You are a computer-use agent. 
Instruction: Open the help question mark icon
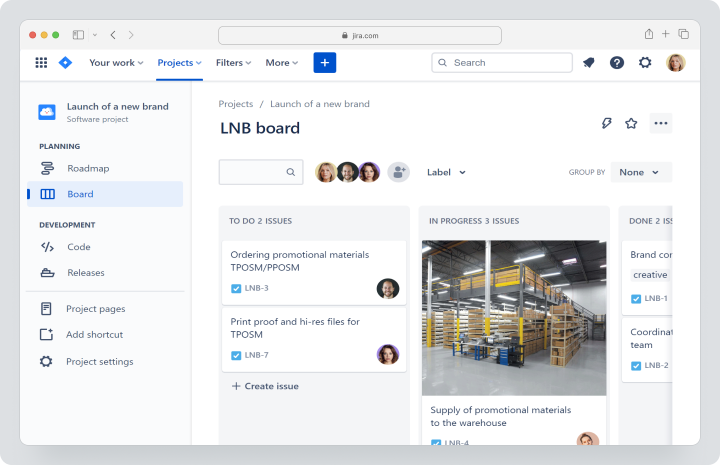click(617, 62)
